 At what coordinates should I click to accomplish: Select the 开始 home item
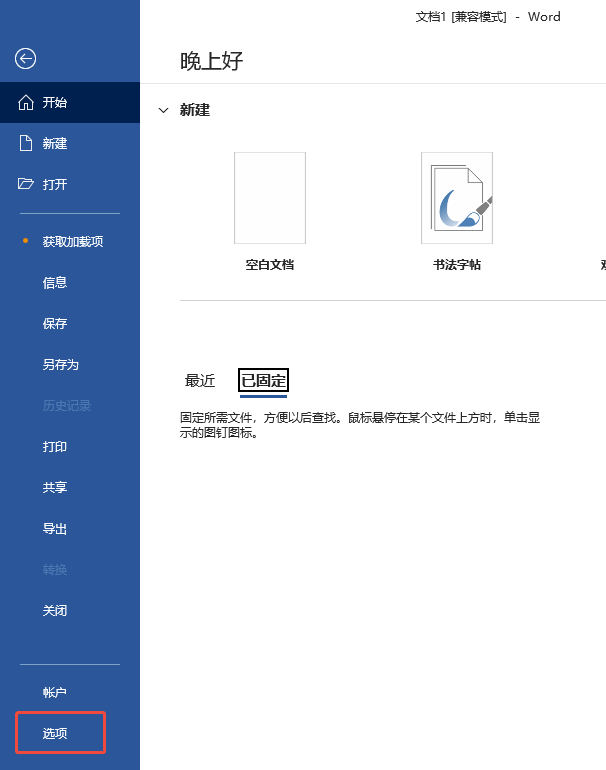tap(70, 102)
